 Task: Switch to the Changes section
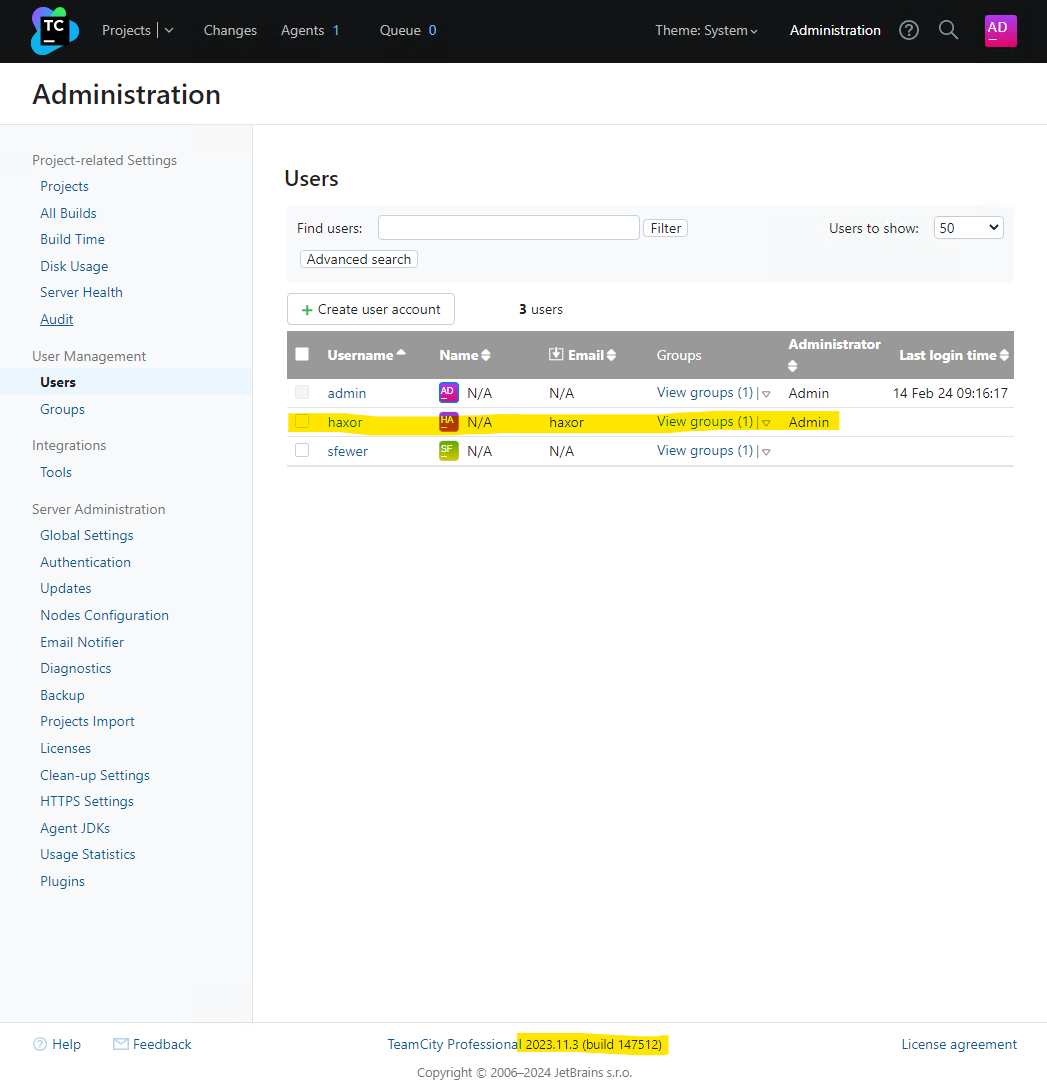(230, 30)
